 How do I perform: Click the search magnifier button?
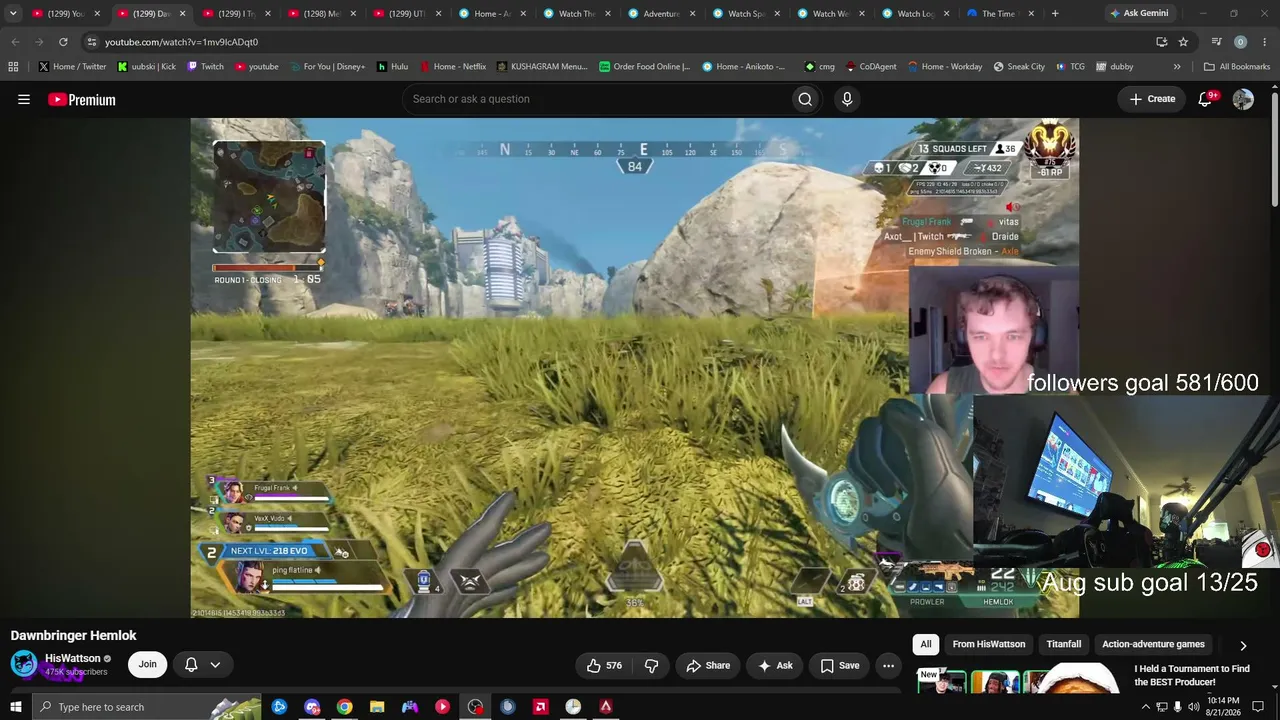[805, 99]
